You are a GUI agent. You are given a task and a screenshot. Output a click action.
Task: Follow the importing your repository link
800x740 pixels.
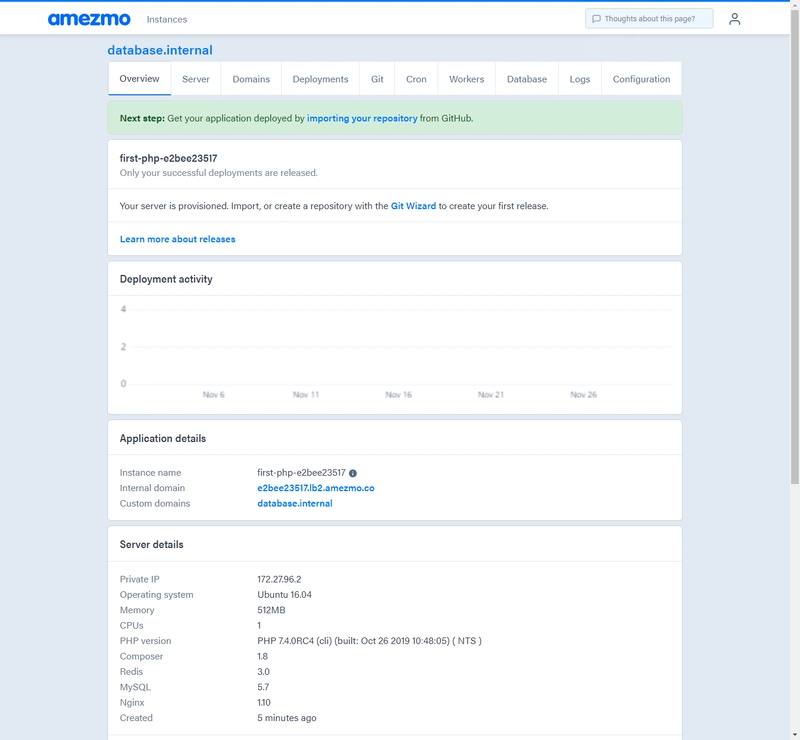[362, 118]
